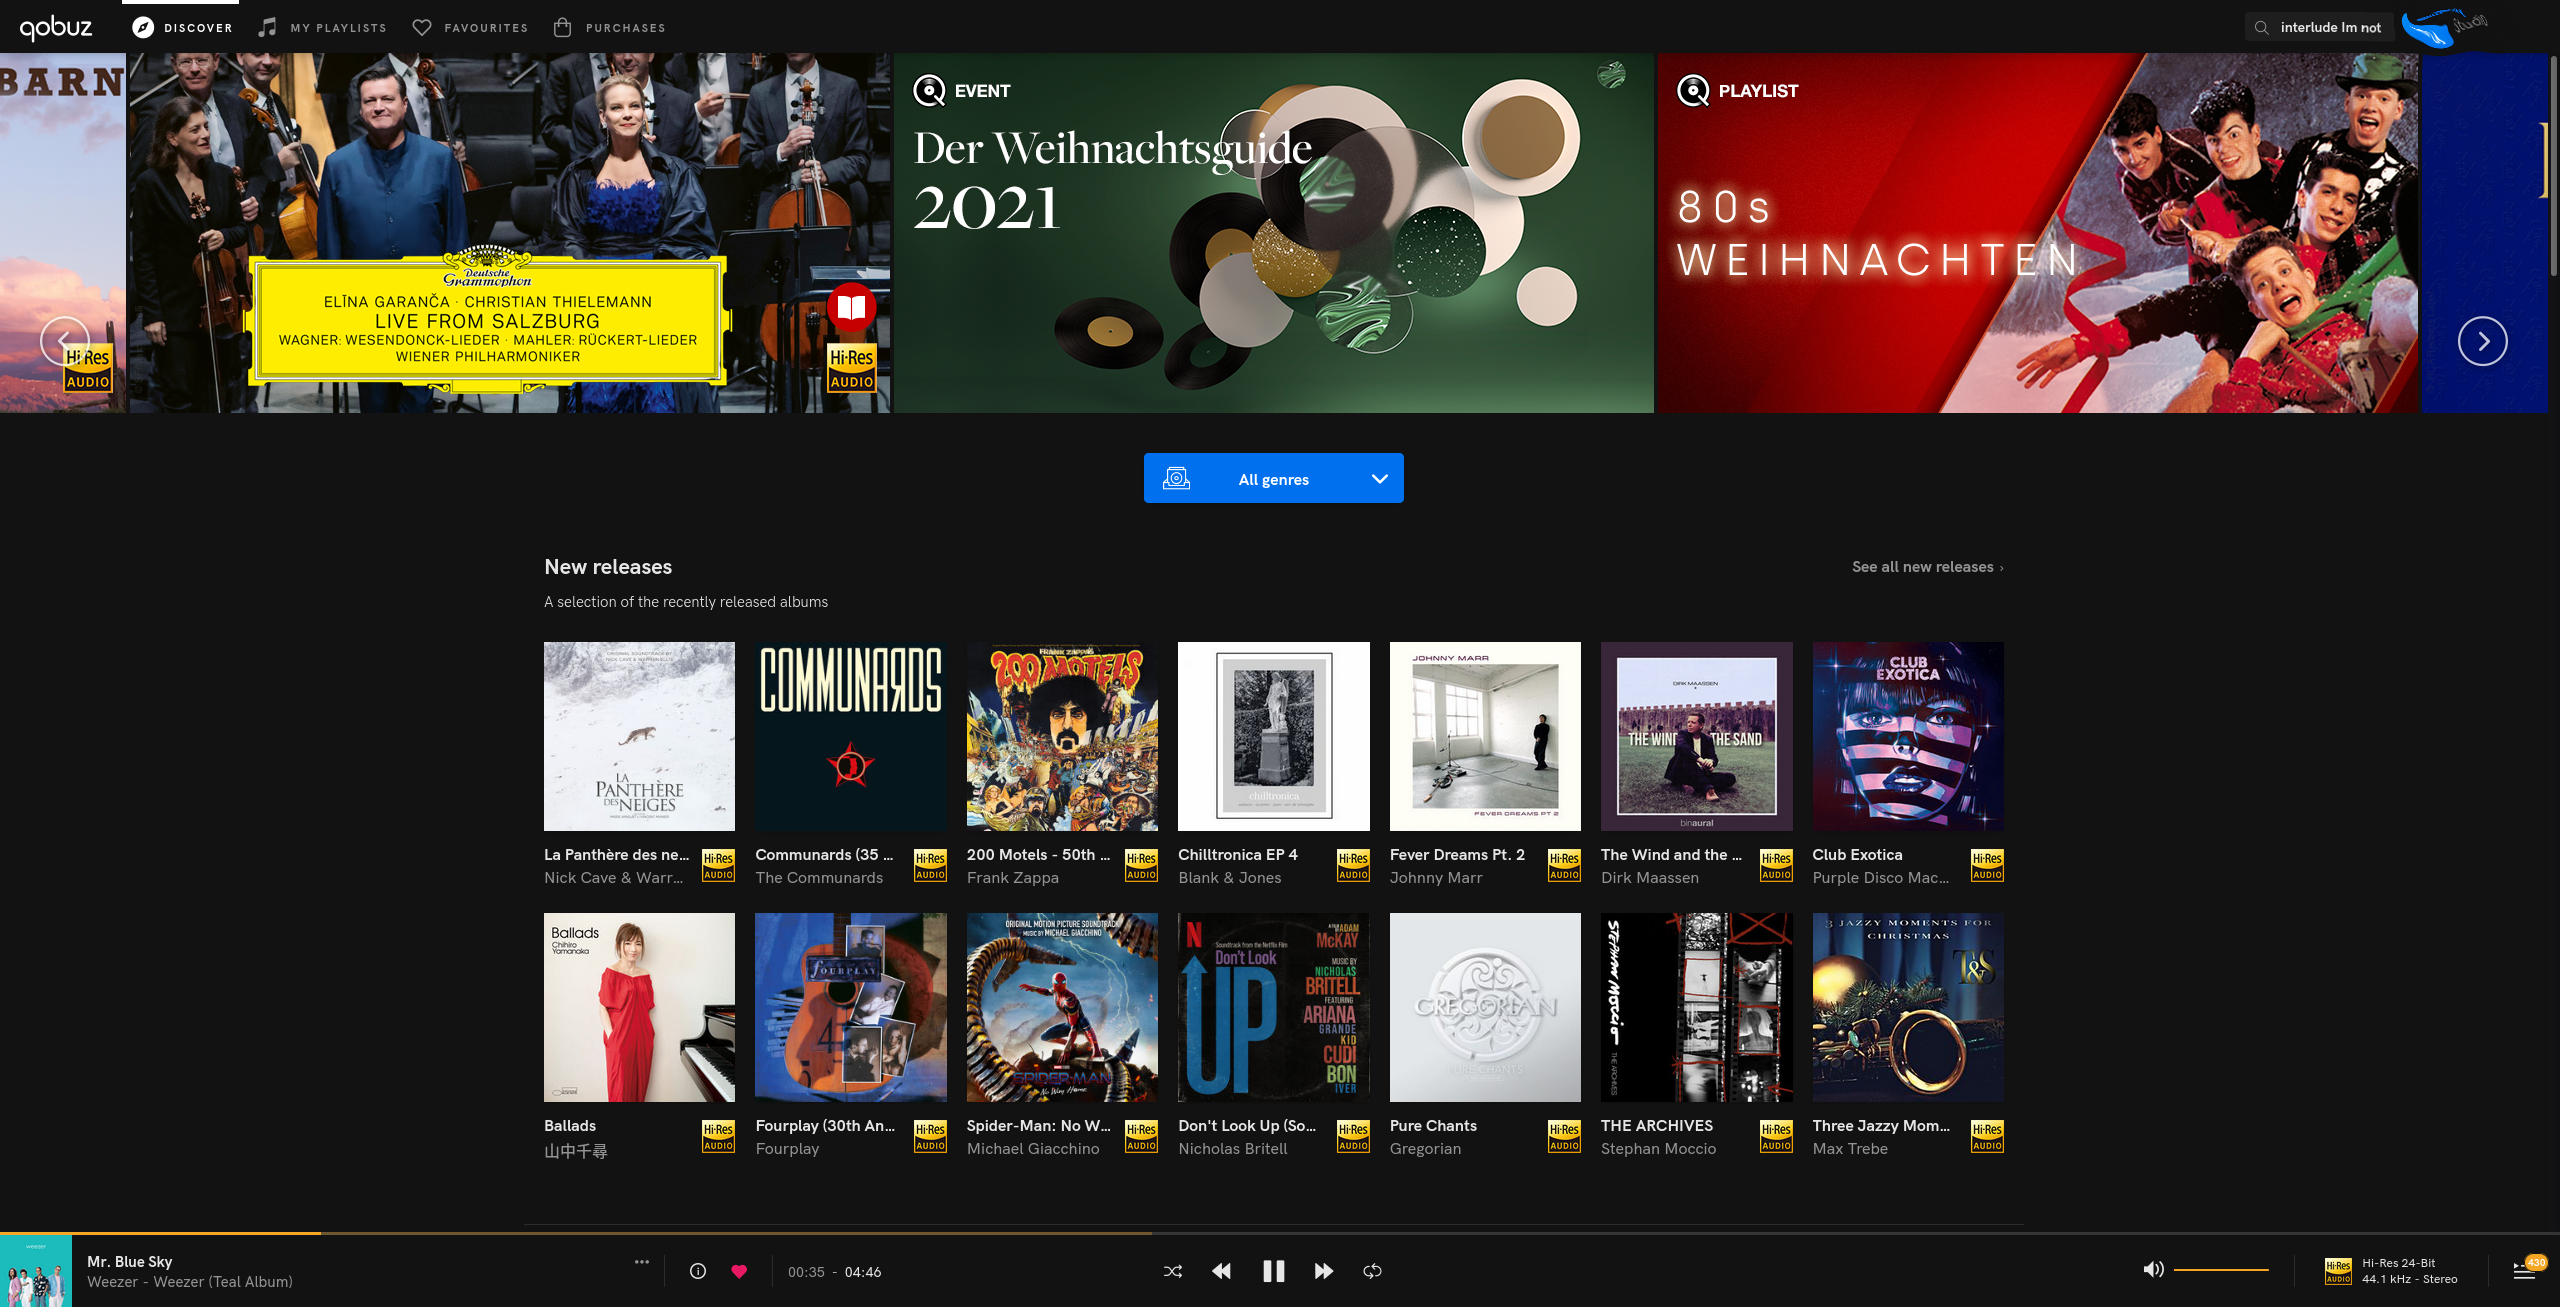The height and width of the screenshot is (1307, 2560).
Task: Click Don't Look Up soundtrack title
Action: (1247, 1126)
